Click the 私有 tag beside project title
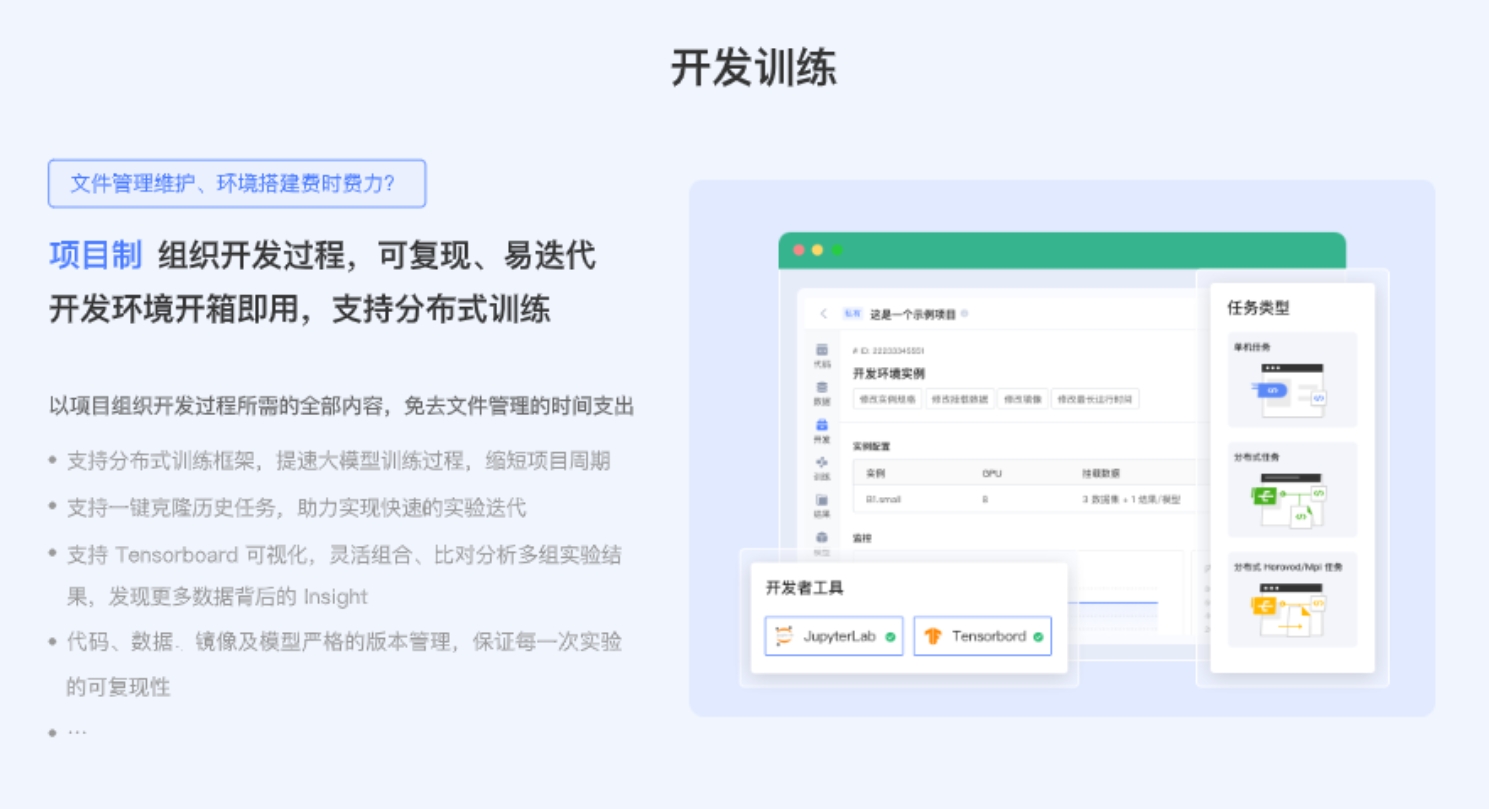This screenshot has width=1489, height=809. (x=852, y=314)
